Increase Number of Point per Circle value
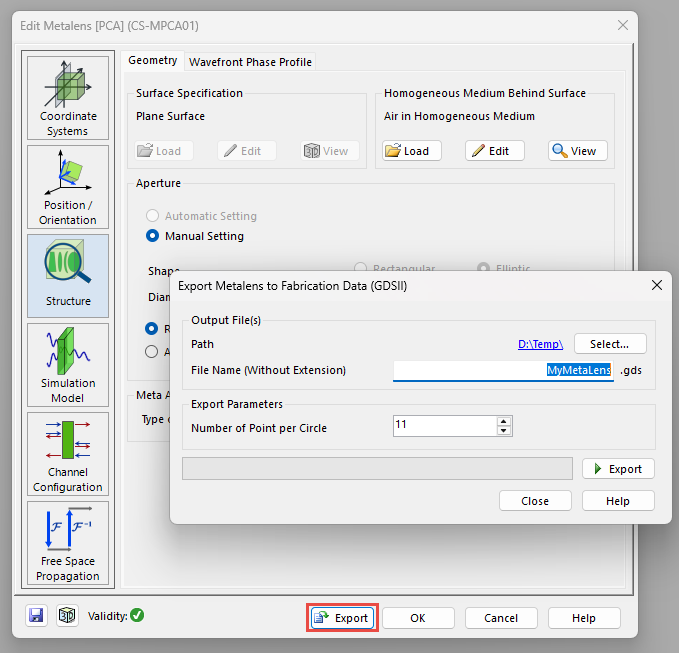 504,421
